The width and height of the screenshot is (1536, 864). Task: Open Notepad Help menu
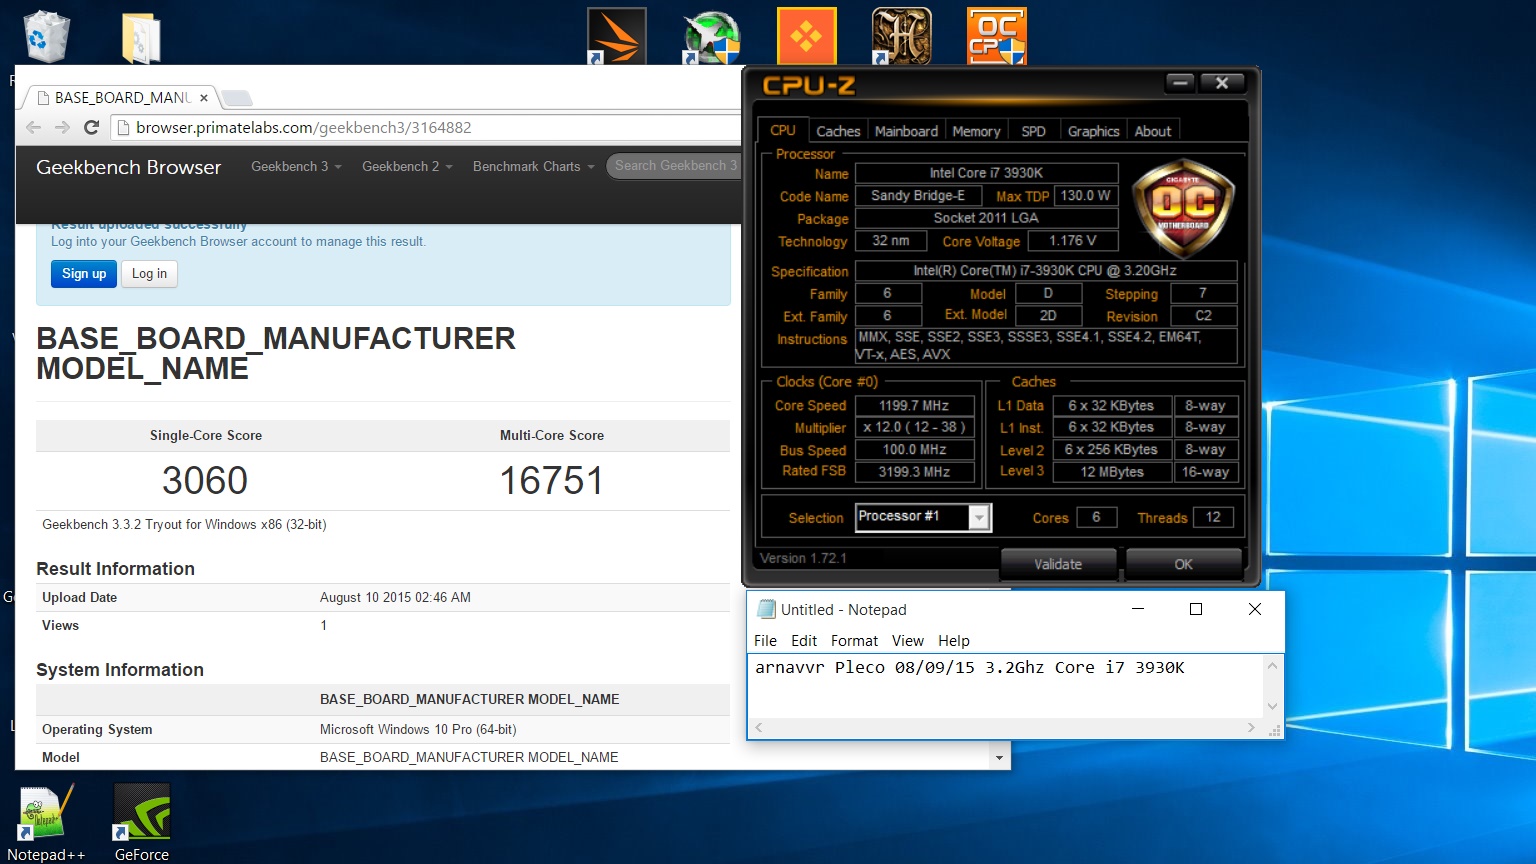[x=953, y=641]
